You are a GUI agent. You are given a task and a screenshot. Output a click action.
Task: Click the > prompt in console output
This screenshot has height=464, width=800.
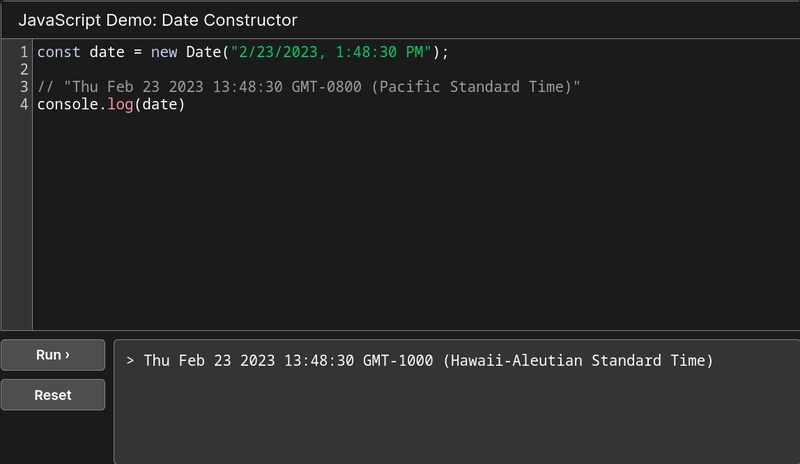131,360
